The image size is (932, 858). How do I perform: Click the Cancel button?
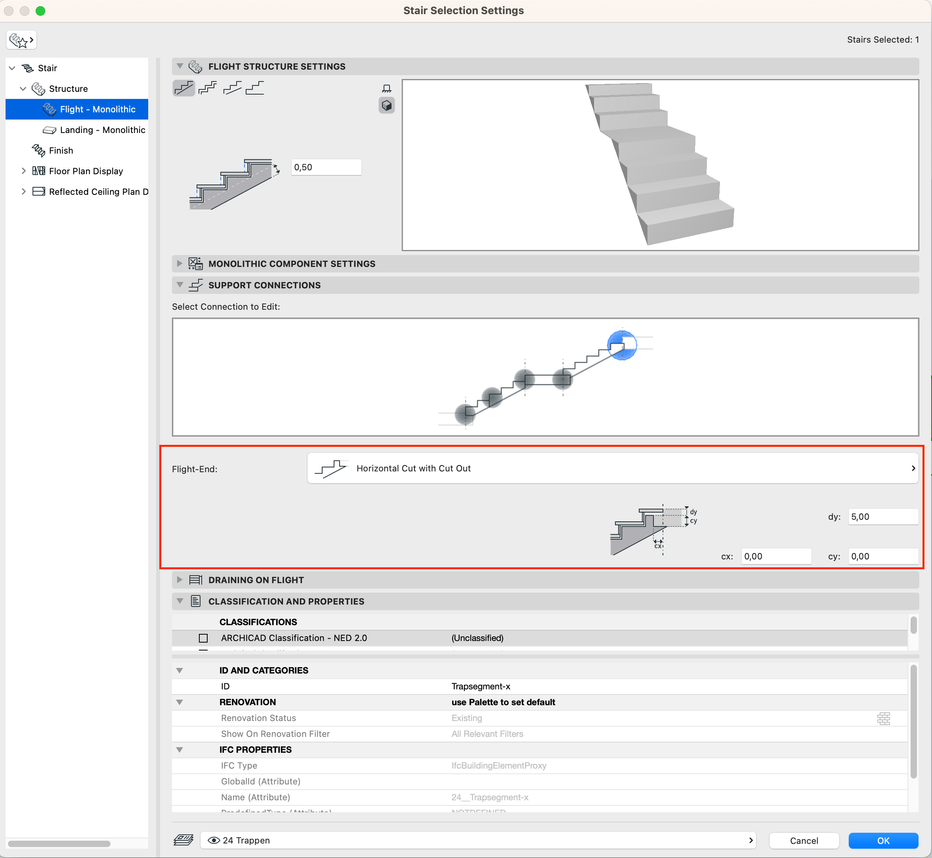point(804,840)
